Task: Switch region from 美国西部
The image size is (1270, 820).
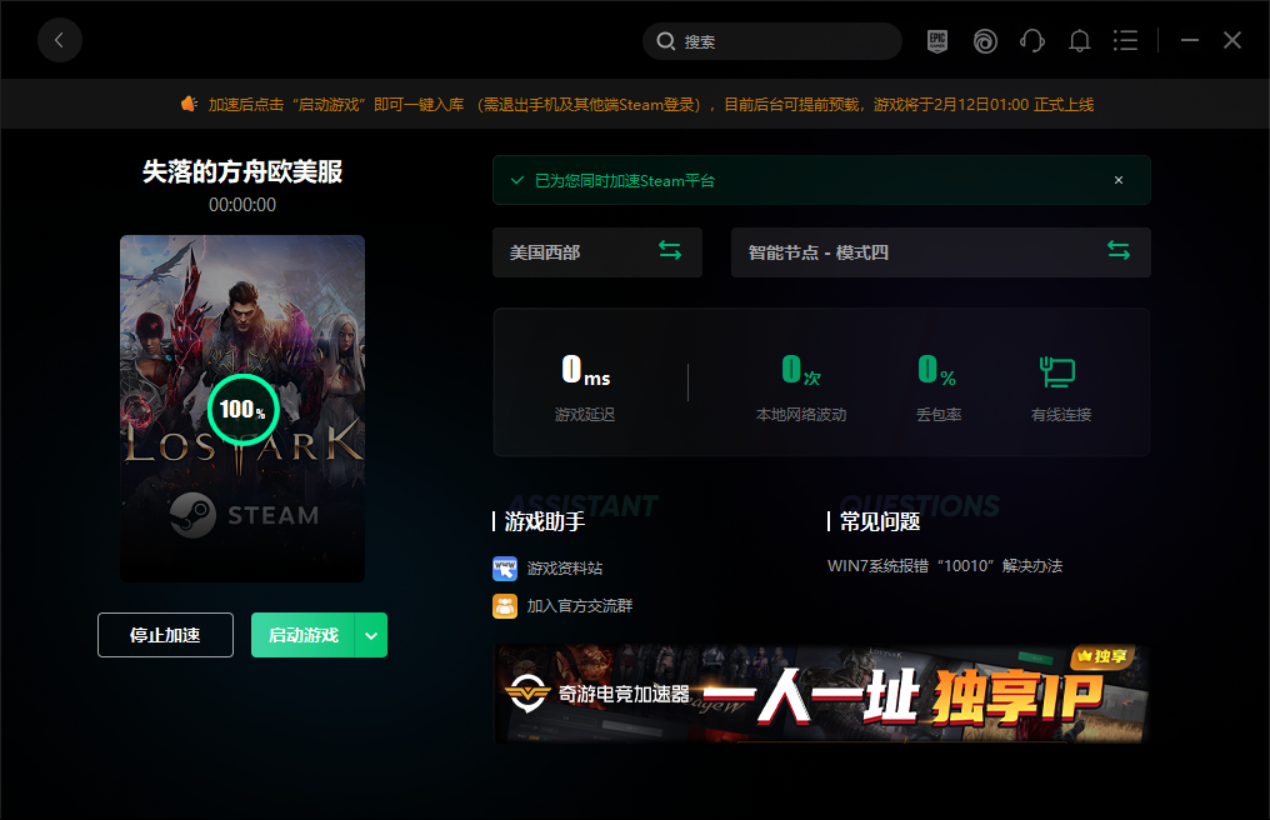Action: pyautogui.click(x=597, y=252)
